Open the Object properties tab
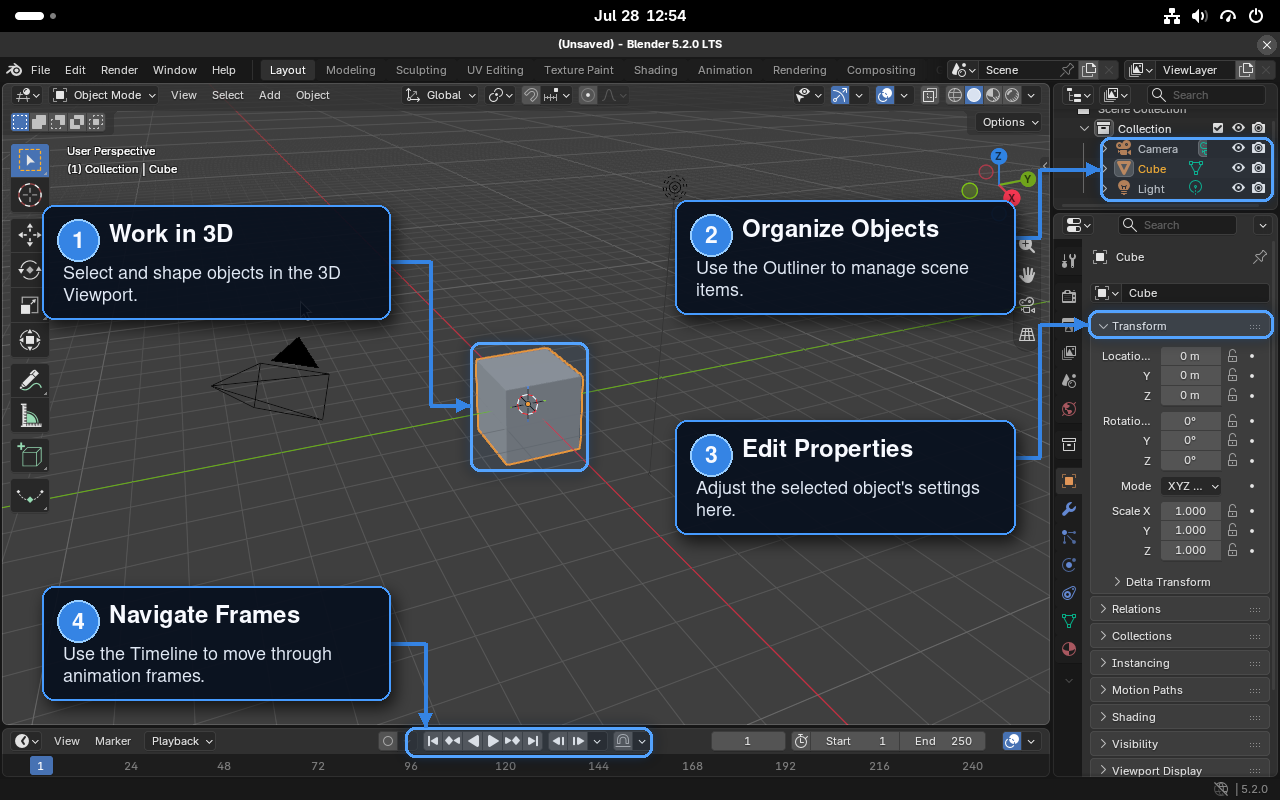1280x800 pixels. (1069, 481)
